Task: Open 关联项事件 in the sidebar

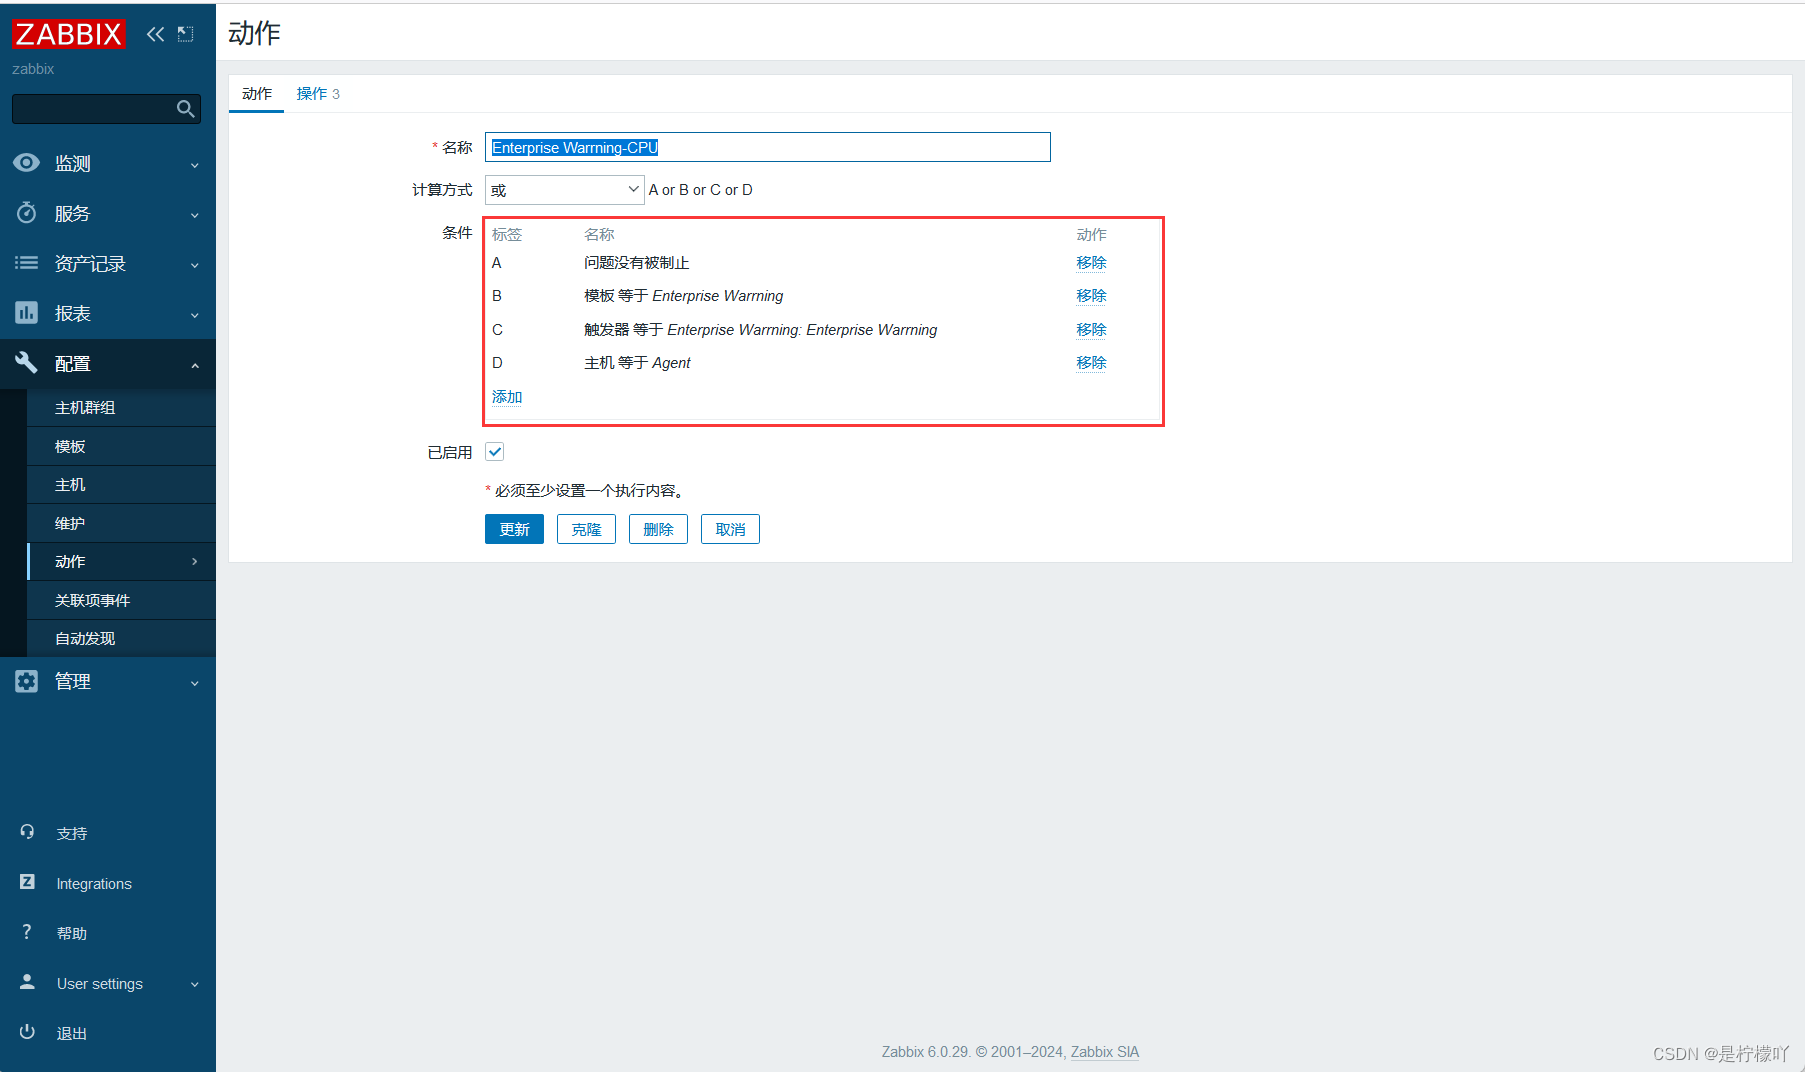Action: tap(121, 600)
